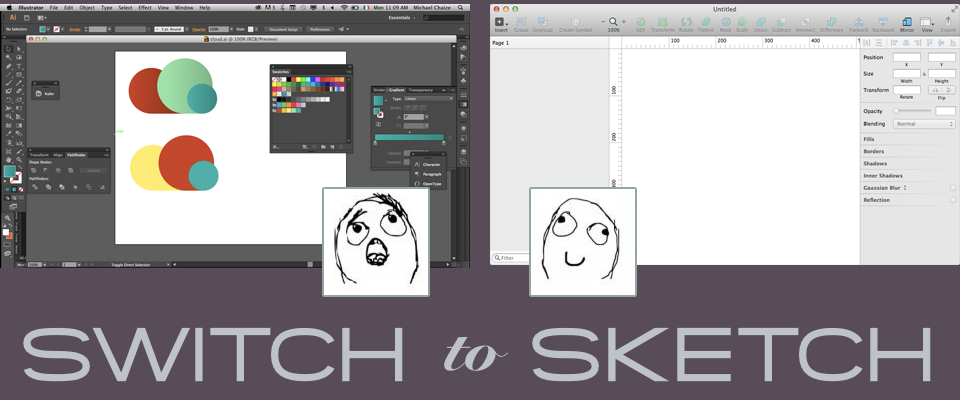Open the Object menu in Illustrator

87,7
